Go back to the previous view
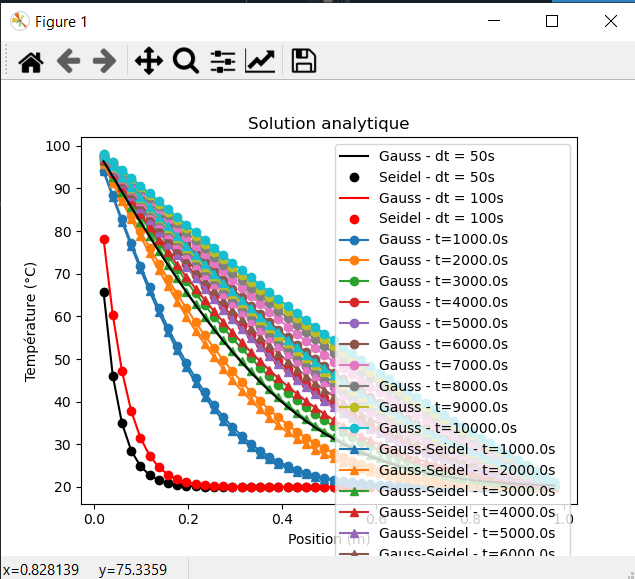Viewport: 635px width, 579px height. (68, 62)
